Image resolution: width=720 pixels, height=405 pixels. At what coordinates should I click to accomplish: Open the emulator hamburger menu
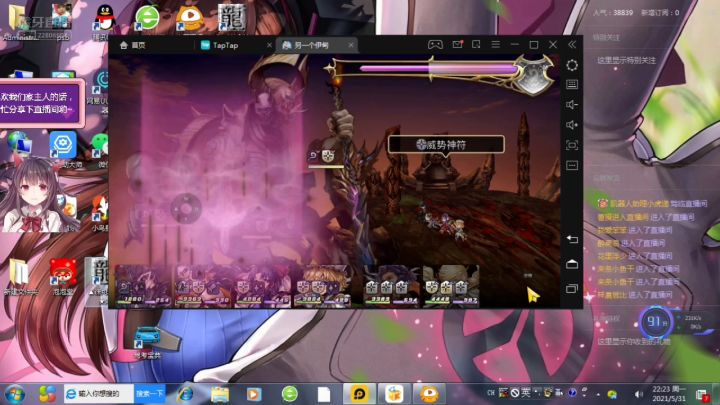pos(495,45)
